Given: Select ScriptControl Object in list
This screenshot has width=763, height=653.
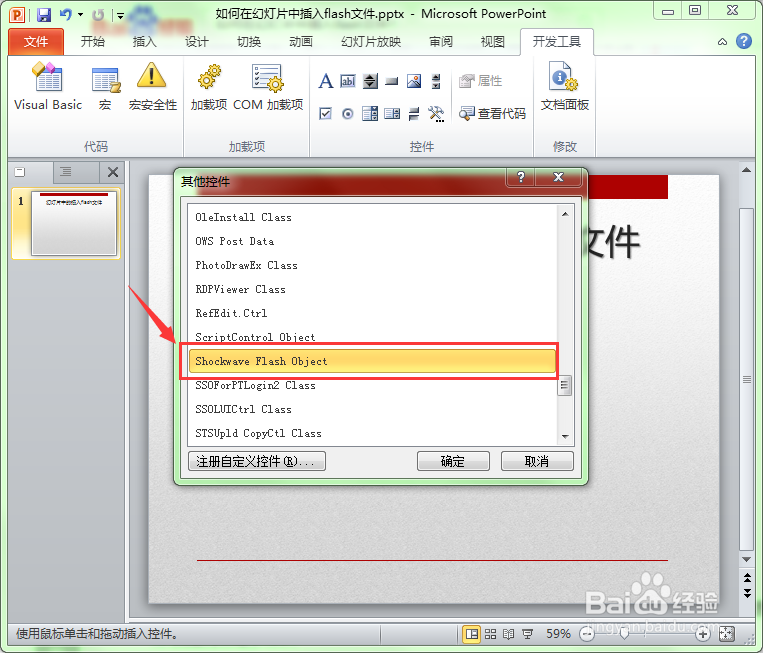Looking at the screenshot, I should [x=372, y=337].
